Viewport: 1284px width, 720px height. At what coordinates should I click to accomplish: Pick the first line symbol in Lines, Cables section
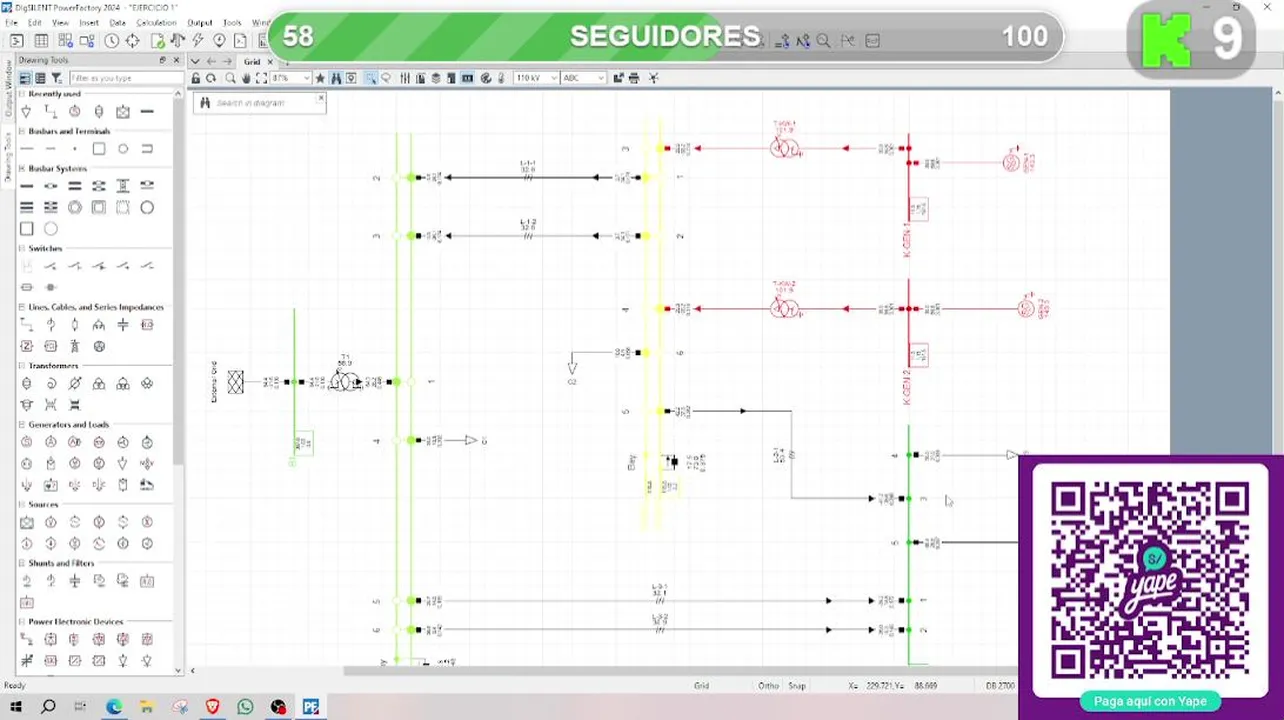[x=27, y=325]
